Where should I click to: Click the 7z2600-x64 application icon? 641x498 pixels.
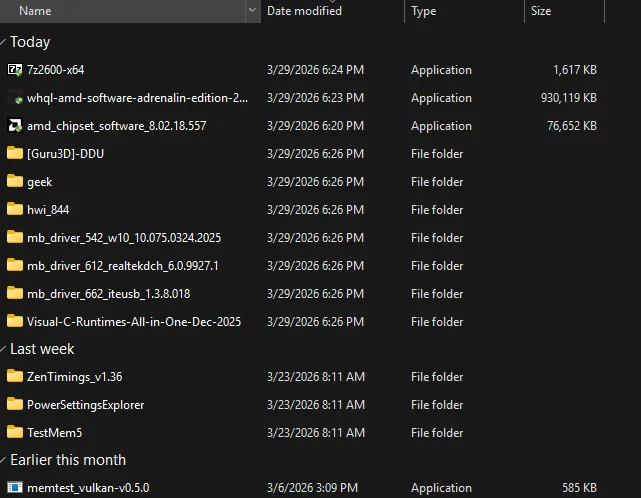tap(15, 70)
